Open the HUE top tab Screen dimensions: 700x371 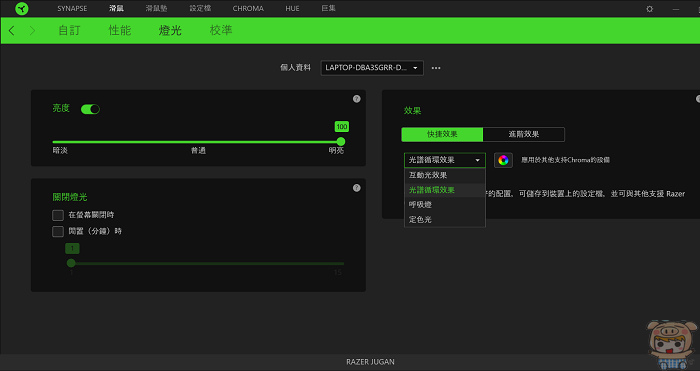click(x=292, y=8)
